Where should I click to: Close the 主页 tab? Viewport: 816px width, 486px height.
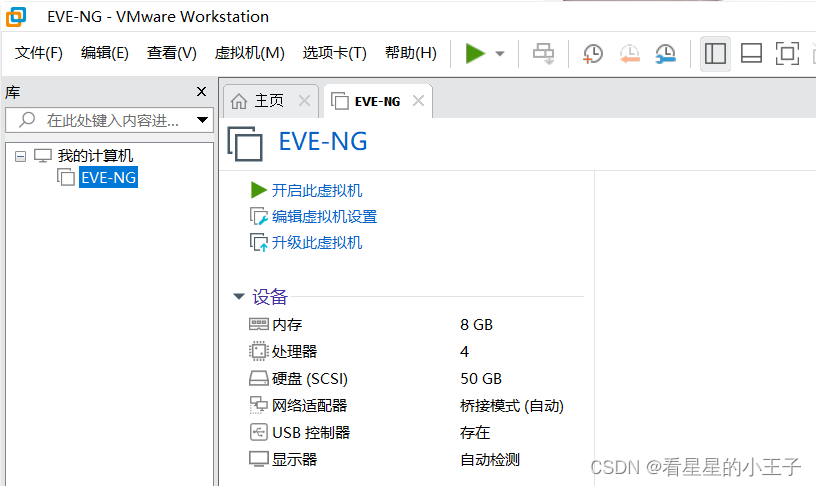pos(304,101)
